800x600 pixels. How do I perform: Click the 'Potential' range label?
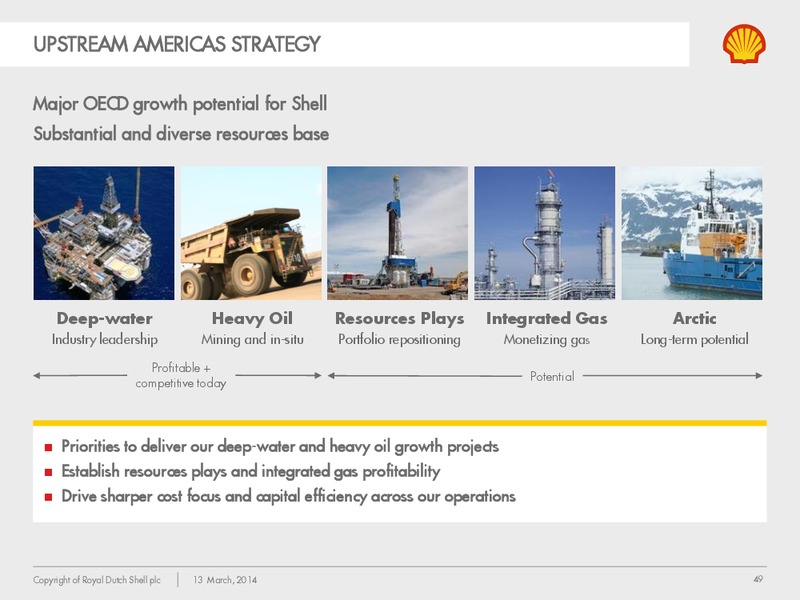point(552,377)
